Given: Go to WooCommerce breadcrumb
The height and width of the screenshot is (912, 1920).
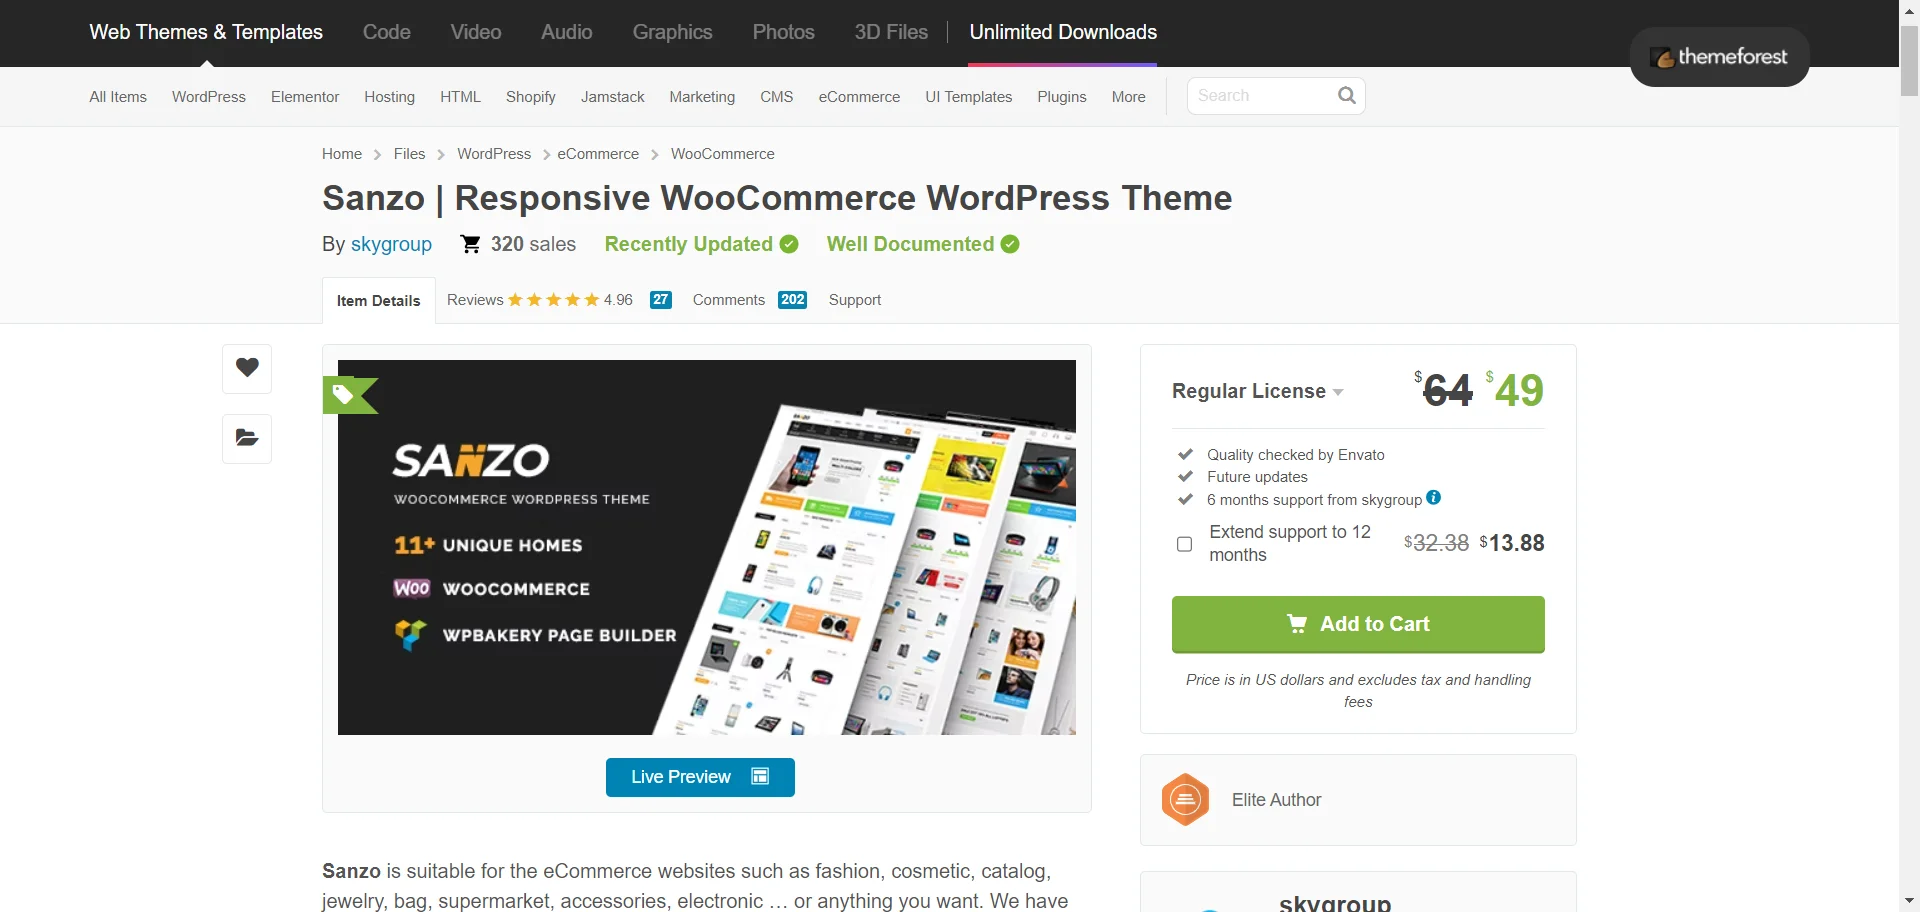Looking at the screenshot, I should click(723, 154).
